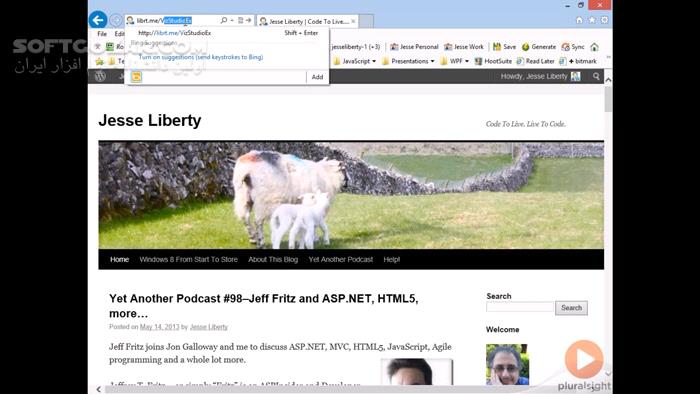Click the May 14, 2013 date link
This screenshot has width=700, height=394.
click(x=159, y=327)
